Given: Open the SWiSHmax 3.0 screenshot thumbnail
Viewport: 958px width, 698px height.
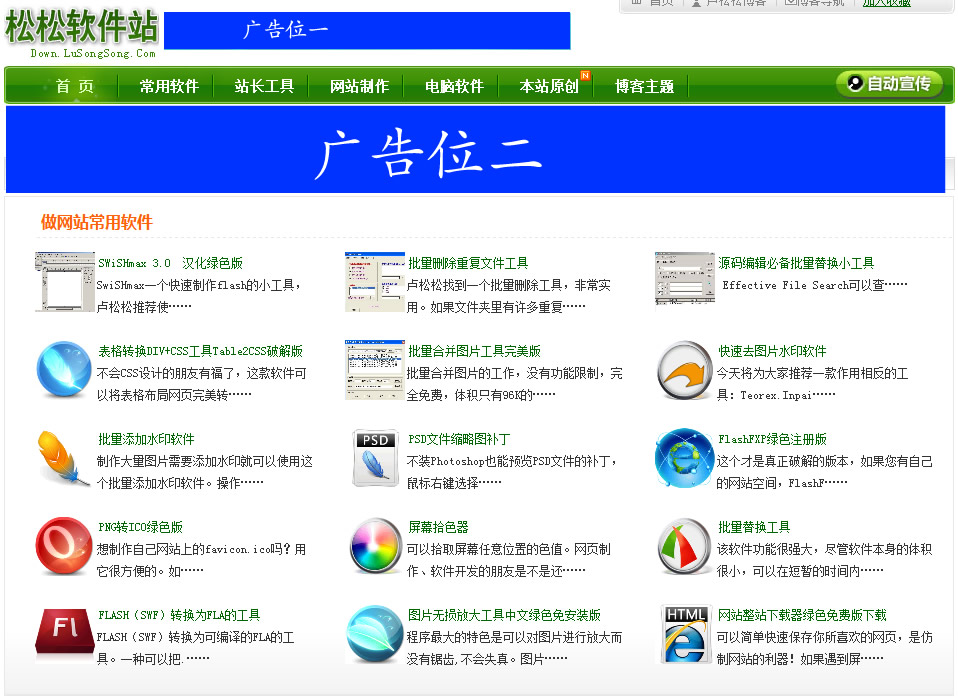Looking at the screenshot, I should click(65, 282).
